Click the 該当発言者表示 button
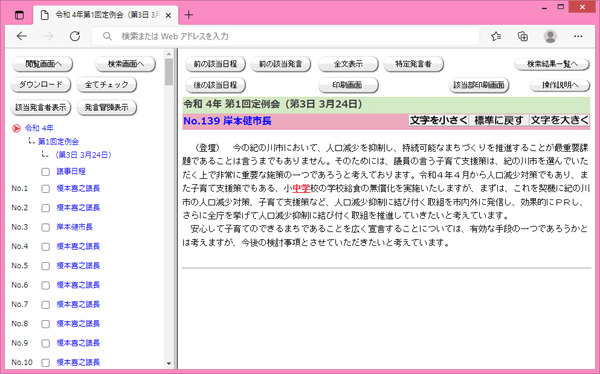Image resolution: width=600 pixels, height=374 pixels. pyautogui.click(x=41, y=108)
